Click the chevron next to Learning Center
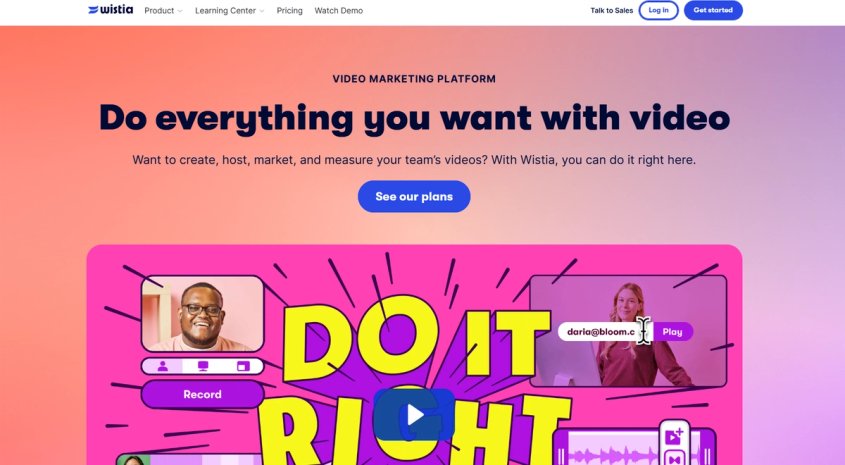The image size is (845, 465). [x=262, y=11]
